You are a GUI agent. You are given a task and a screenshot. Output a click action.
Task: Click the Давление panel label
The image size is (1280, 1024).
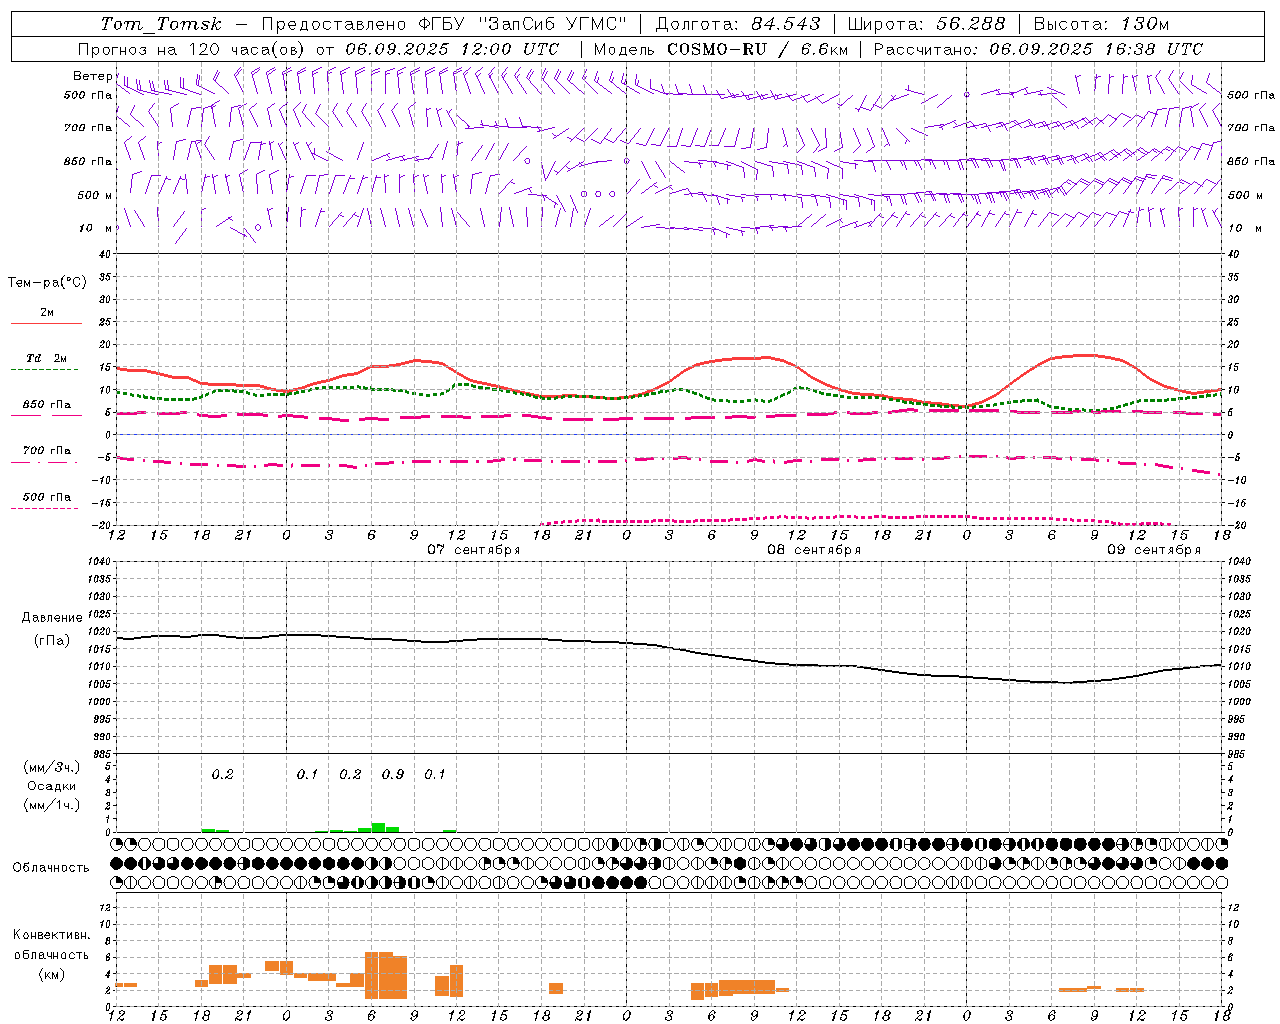pyautogui.click(x=52, y=618)
